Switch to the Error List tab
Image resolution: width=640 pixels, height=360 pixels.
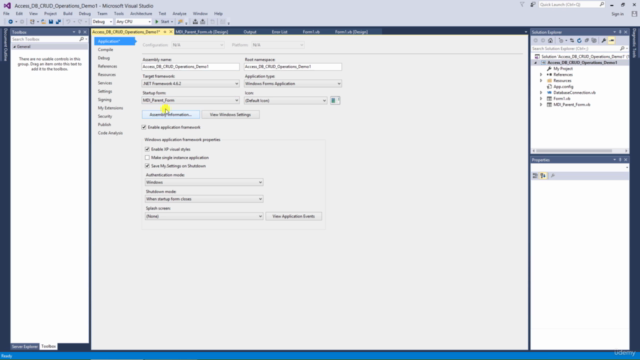[x=280, y=32]
